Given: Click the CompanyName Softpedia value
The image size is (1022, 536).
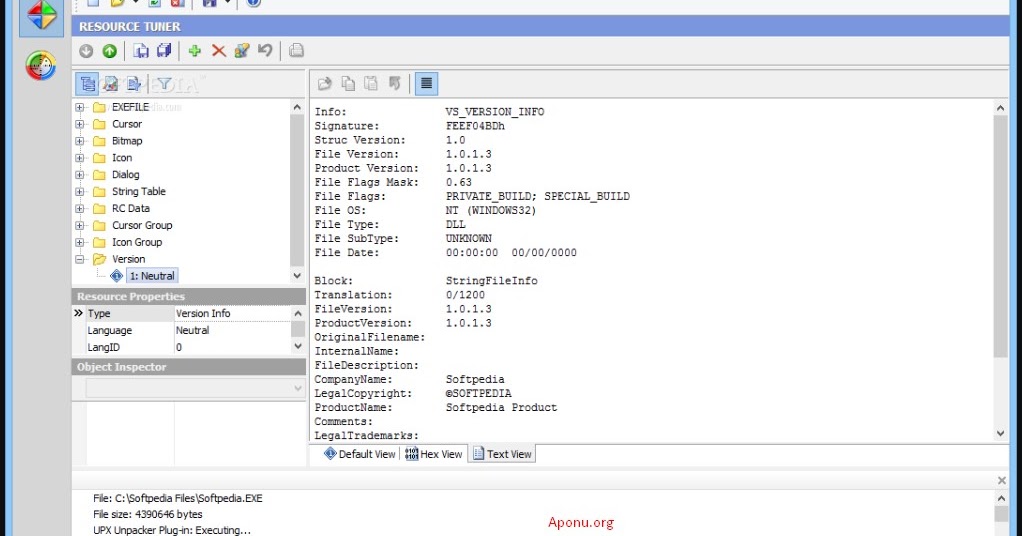Looking at the screenshot, I should 475,380.
